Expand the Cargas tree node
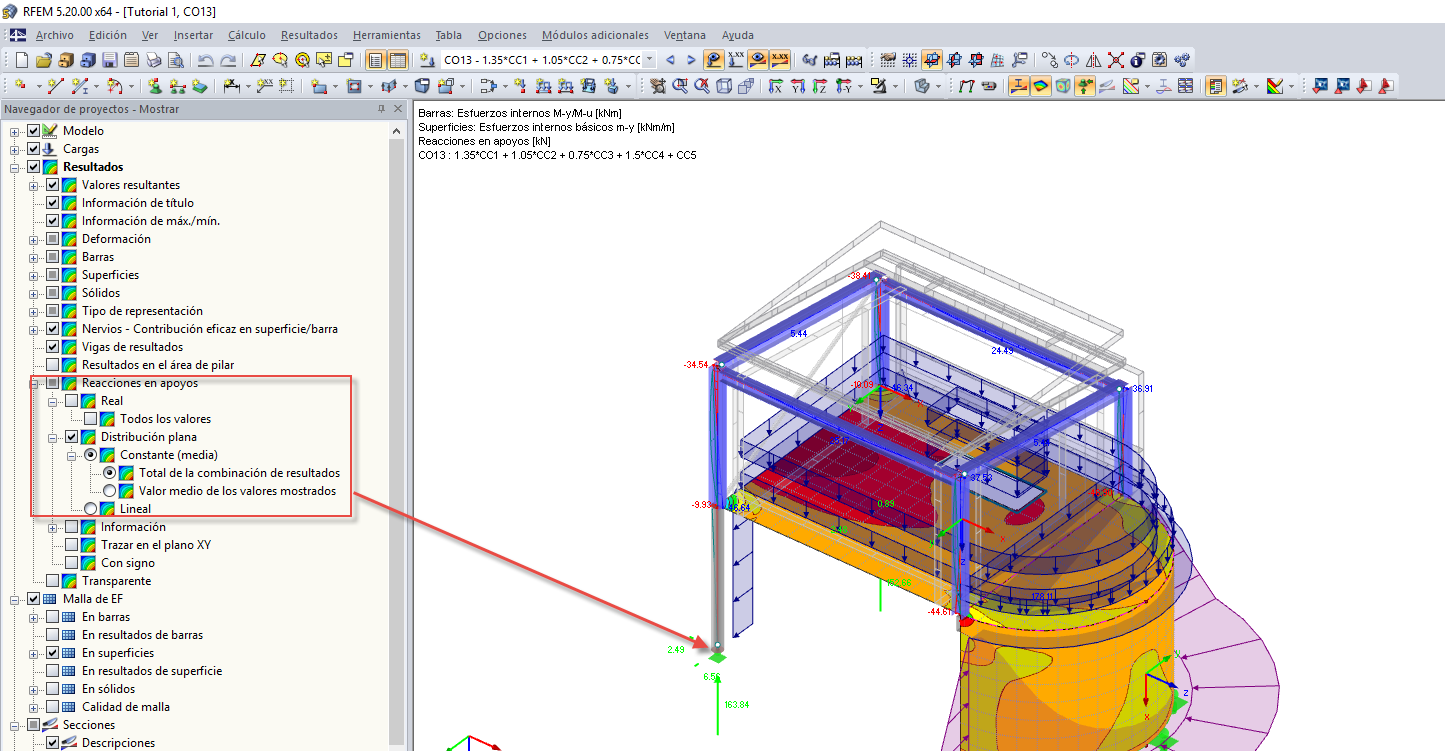The height and width of the screenshot is (751, 1445). 15,149
